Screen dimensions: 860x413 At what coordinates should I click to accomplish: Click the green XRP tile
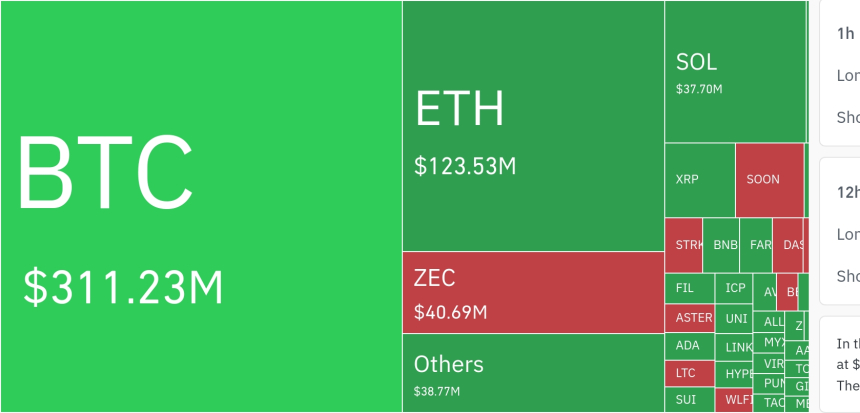tap(699, 181)
